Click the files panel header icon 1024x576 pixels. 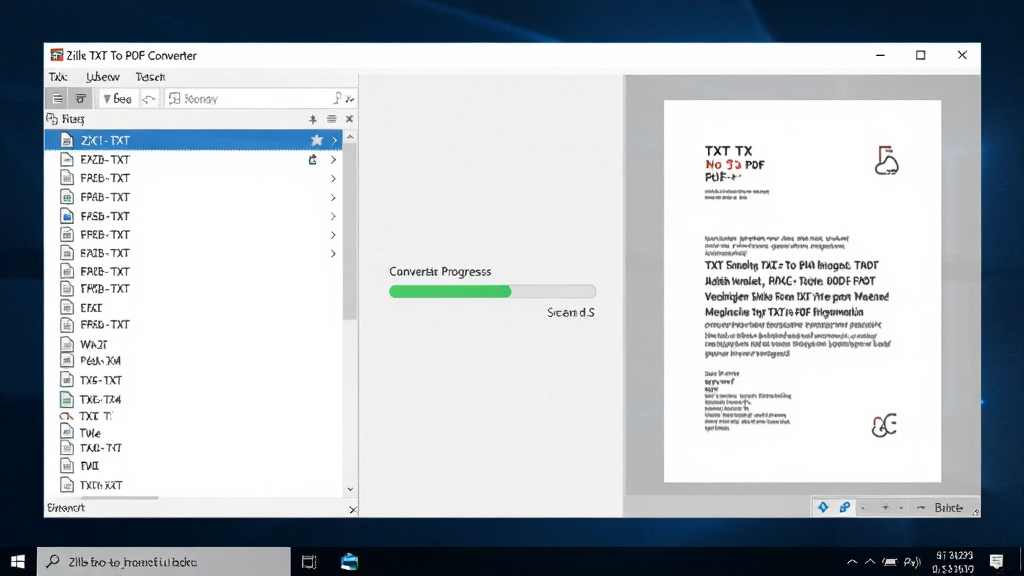click(52, 118)
